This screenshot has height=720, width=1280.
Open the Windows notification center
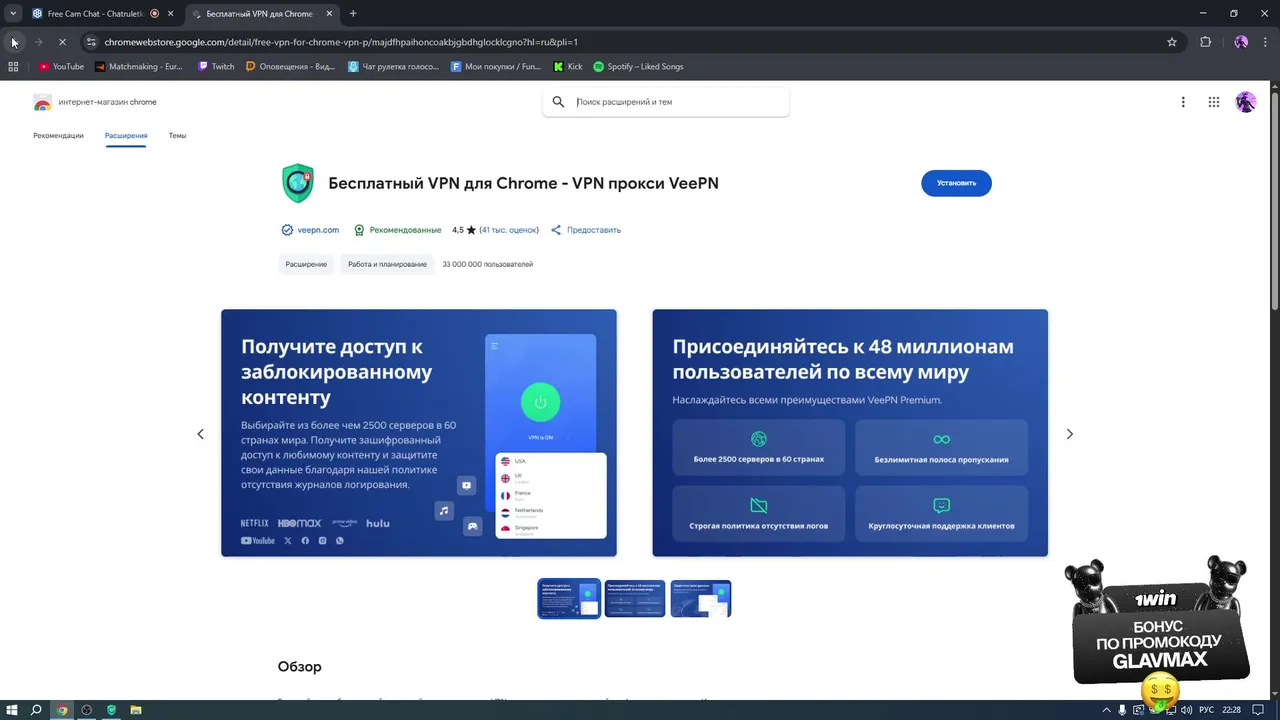tap(1259, 710)
